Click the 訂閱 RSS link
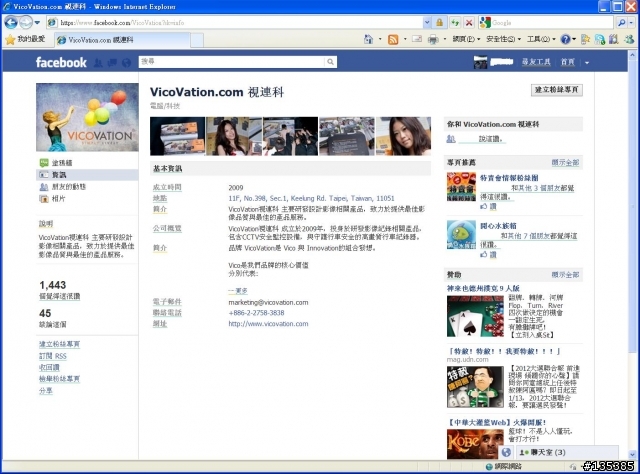This screenshot has height=474, width=640. click(x=53, y=356)
